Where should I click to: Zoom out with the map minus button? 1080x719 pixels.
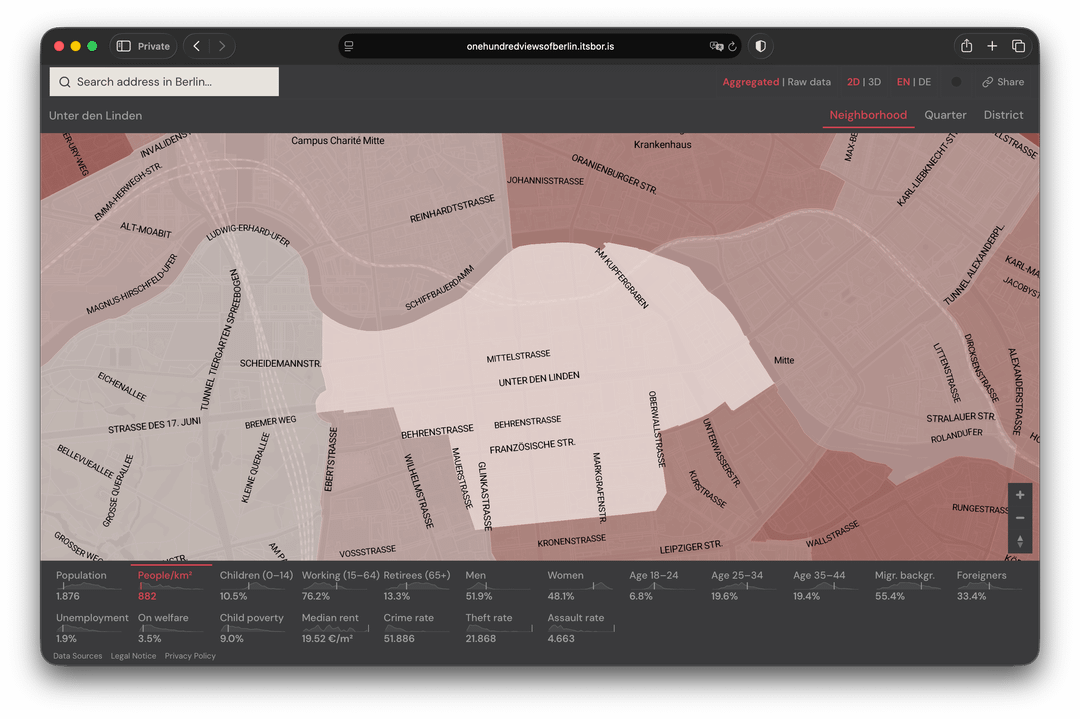tap(1020, 518)
